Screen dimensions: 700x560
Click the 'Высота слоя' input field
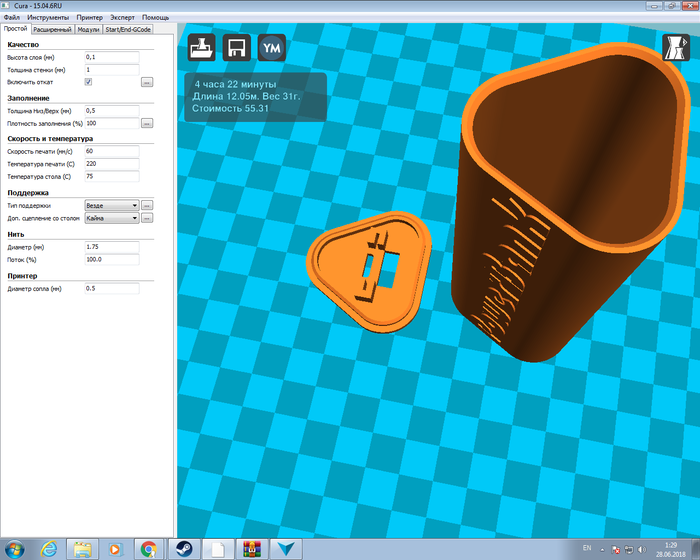pyautogui.click(x=111, y=58)
